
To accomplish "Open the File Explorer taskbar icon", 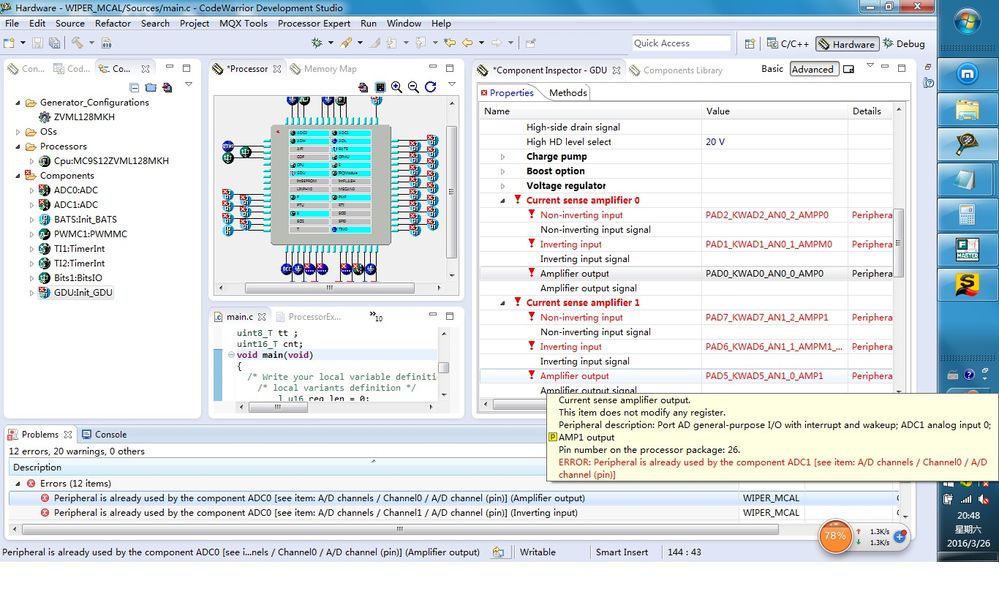I will (x=967, y=110).
